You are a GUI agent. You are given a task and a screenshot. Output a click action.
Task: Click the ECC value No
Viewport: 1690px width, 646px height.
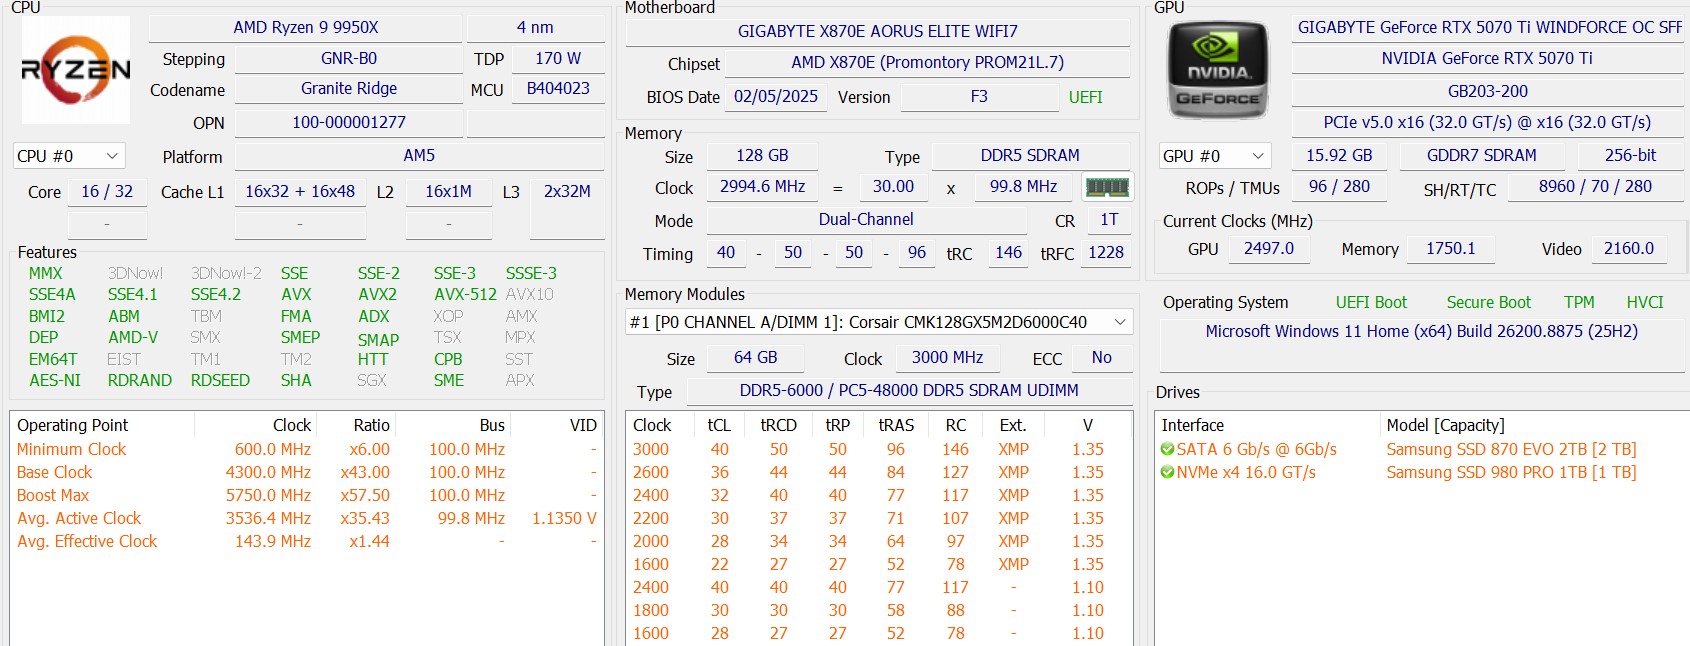(x=1101, y=358)
